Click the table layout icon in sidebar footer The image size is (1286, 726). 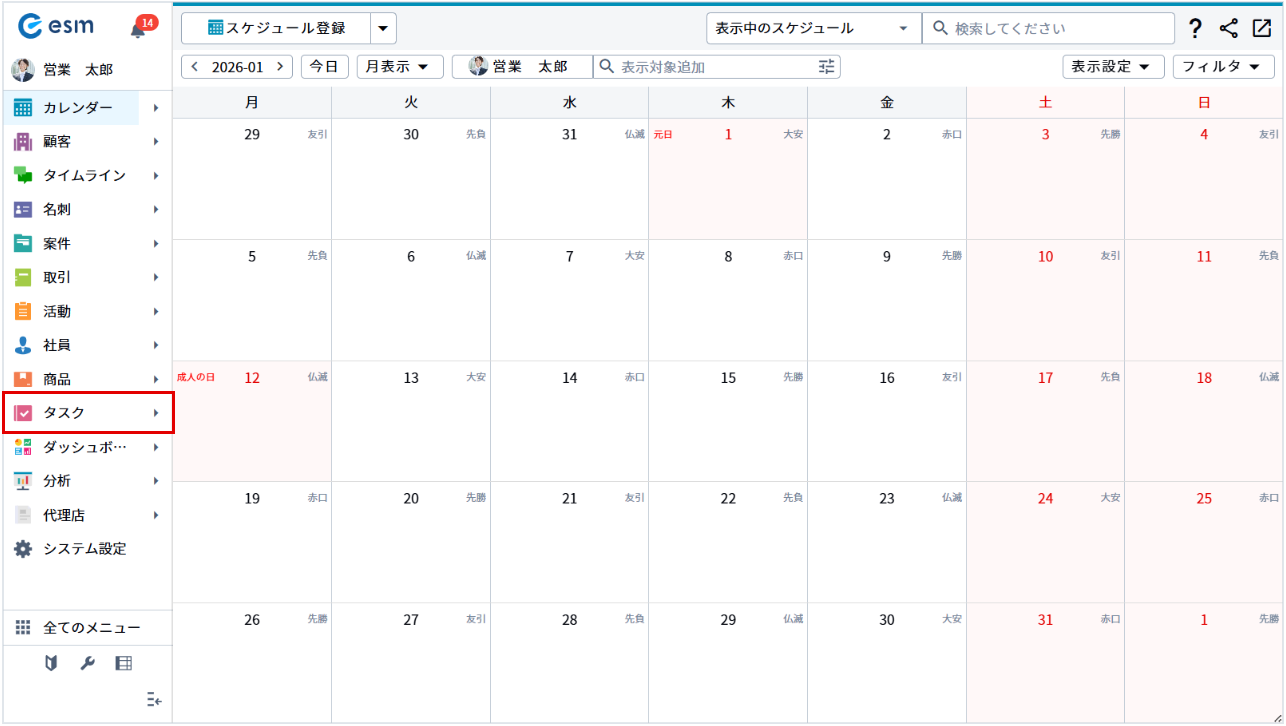tap(123, 663)
